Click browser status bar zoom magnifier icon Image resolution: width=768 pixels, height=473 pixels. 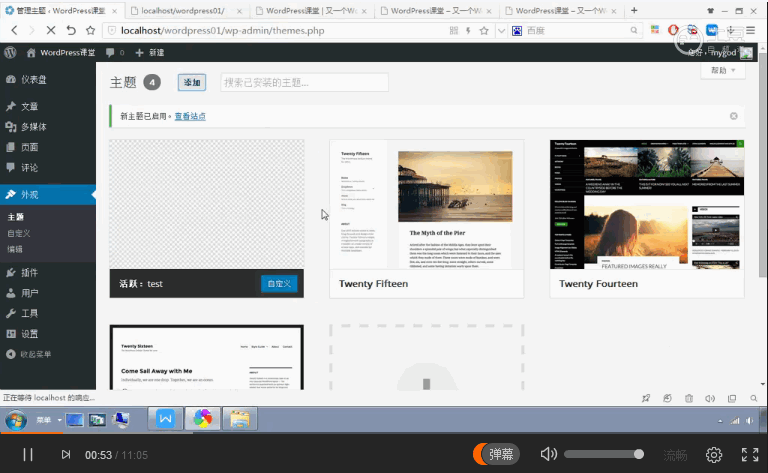pos(754,398)
